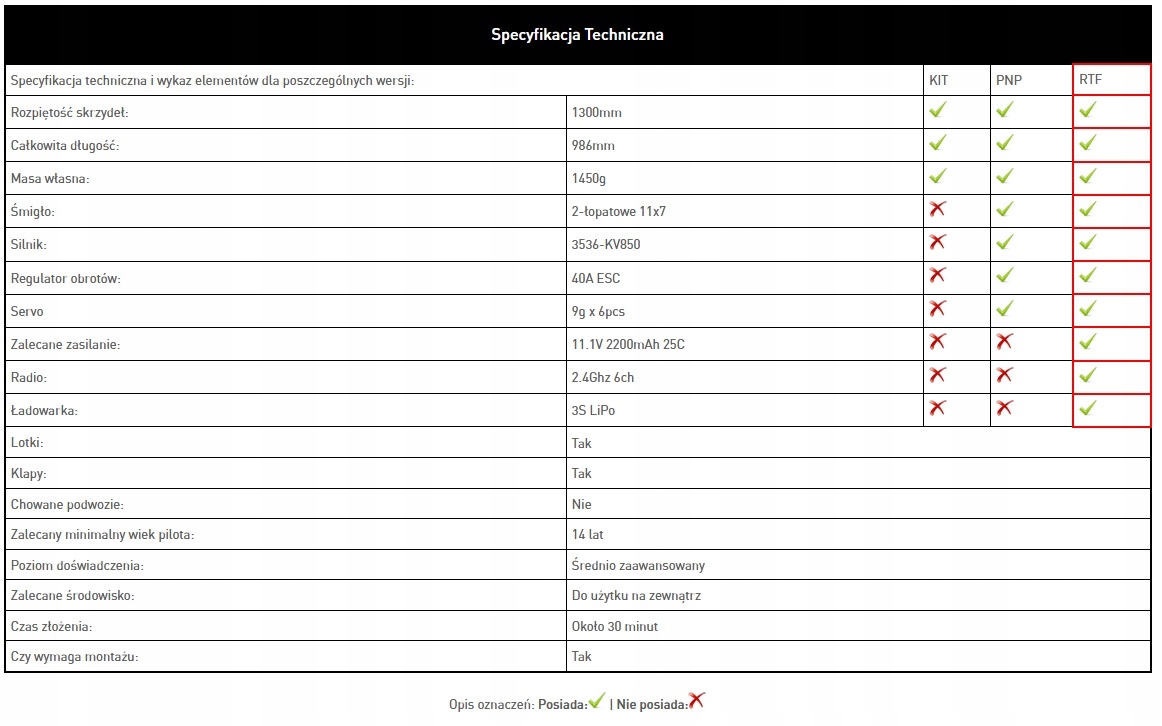Select the PNP column header
This screenshot has width=1162, height=726.
point(1008,80)
